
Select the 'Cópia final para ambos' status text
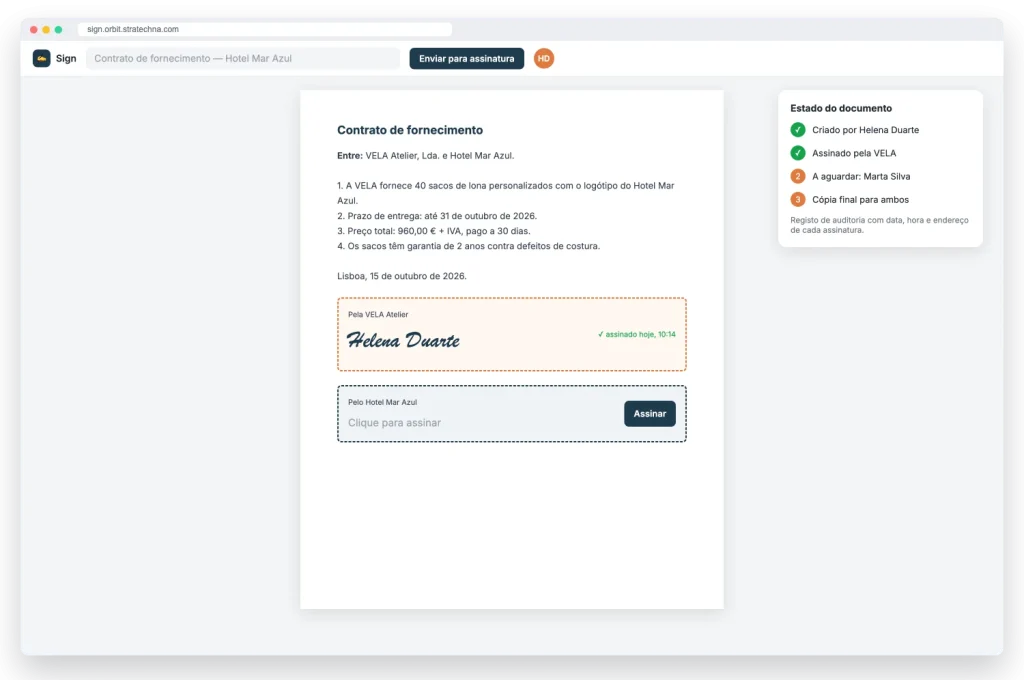point(860,199)
